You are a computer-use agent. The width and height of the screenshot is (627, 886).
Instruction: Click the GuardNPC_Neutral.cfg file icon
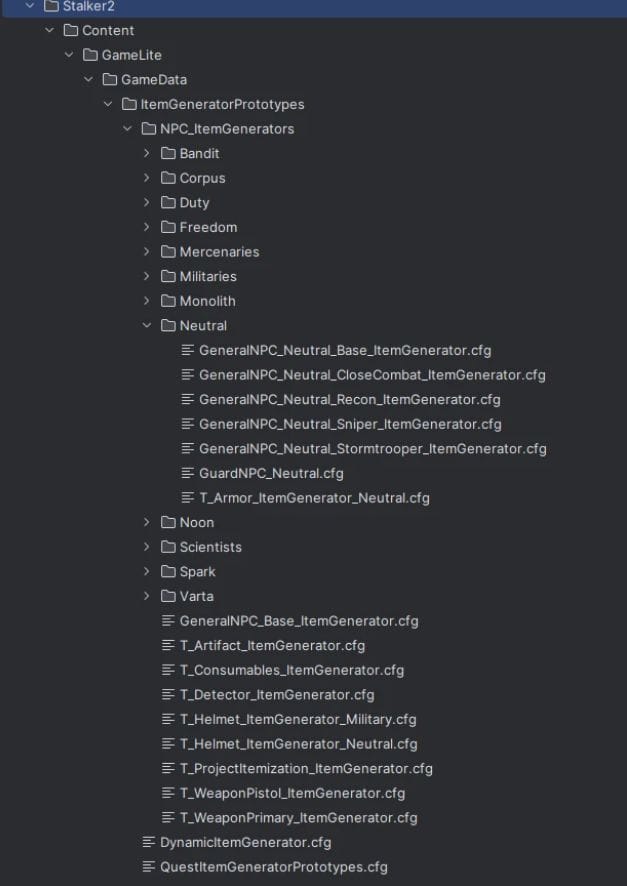point(187,473)
